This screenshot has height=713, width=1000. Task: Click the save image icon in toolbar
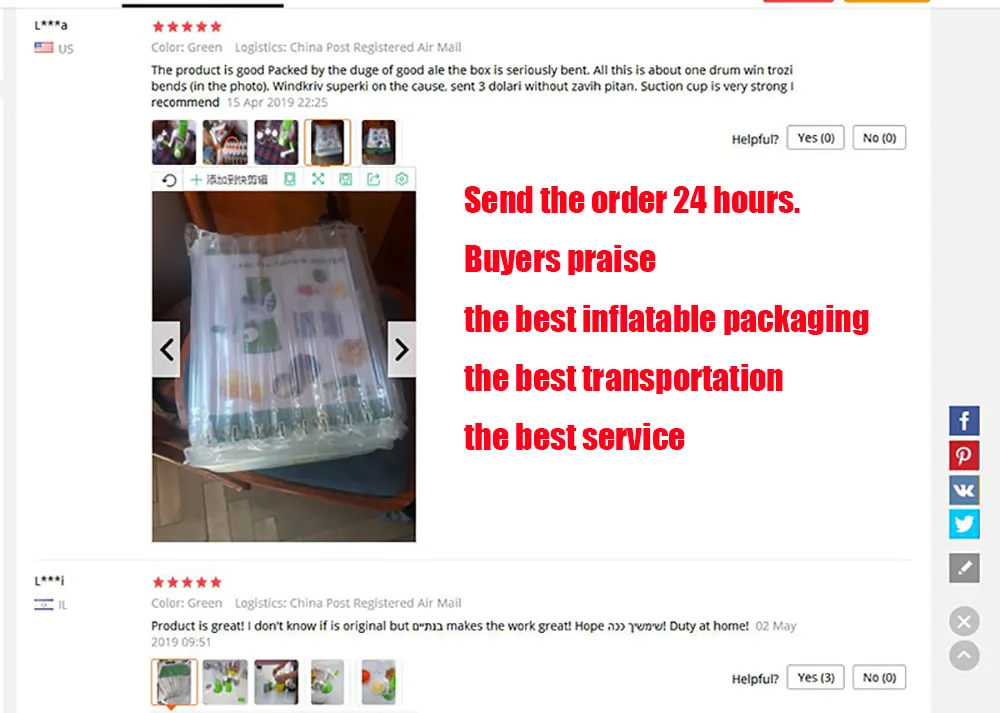point(346,179)
